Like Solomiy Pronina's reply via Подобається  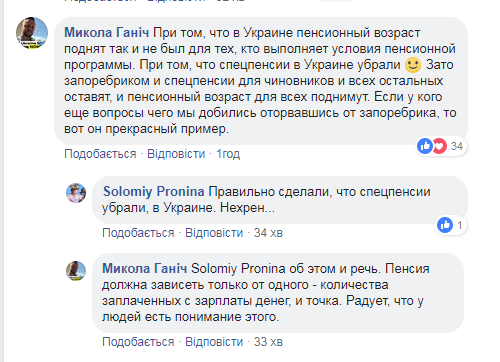pyautogui.click(x=138, y=233)
